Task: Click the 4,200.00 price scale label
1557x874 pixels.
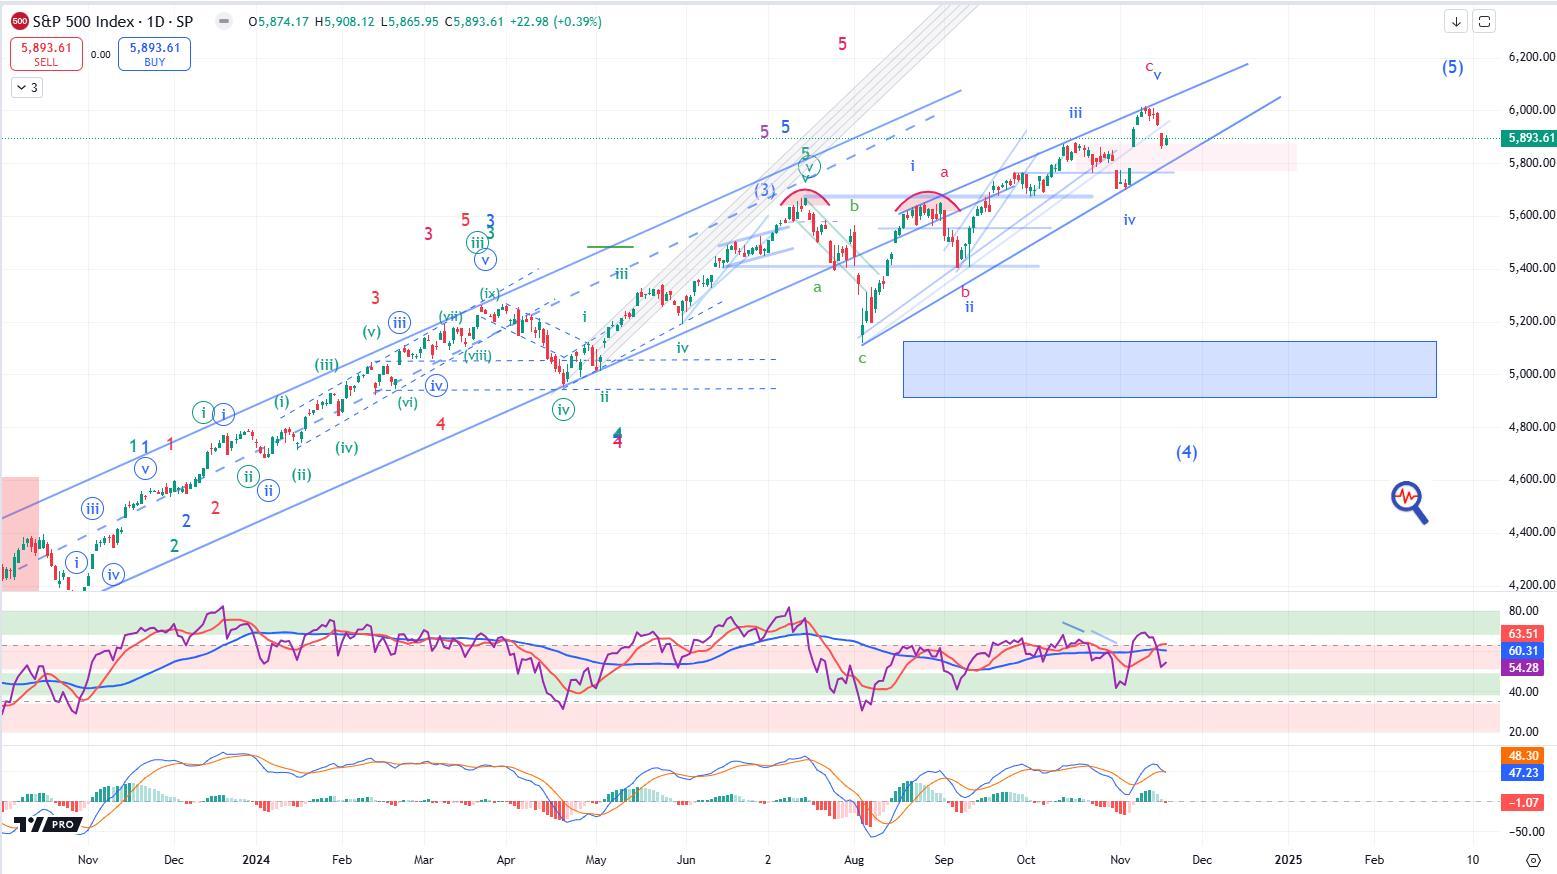Action: click(x=1531, y=585)
